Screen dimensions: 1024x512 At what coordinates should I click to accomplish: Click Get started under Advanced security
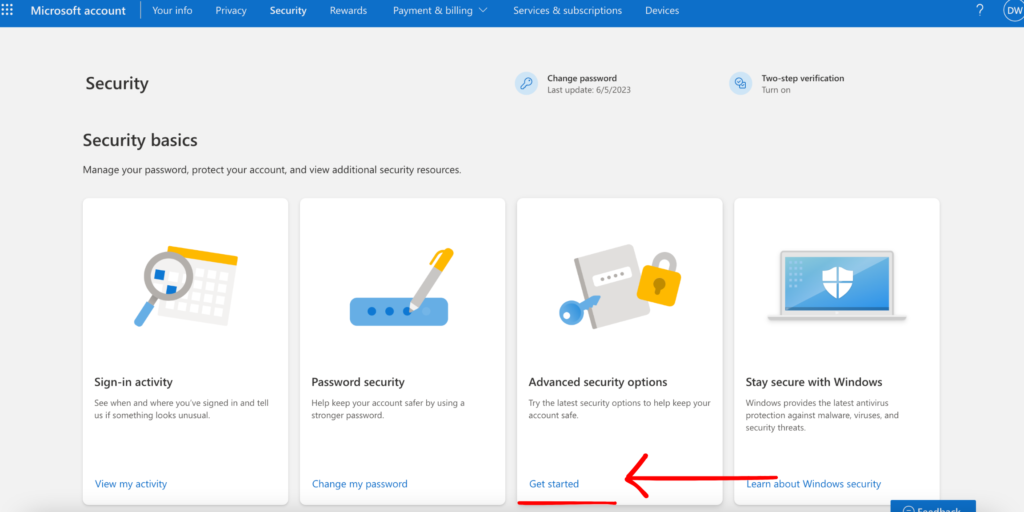pos(554,484)
